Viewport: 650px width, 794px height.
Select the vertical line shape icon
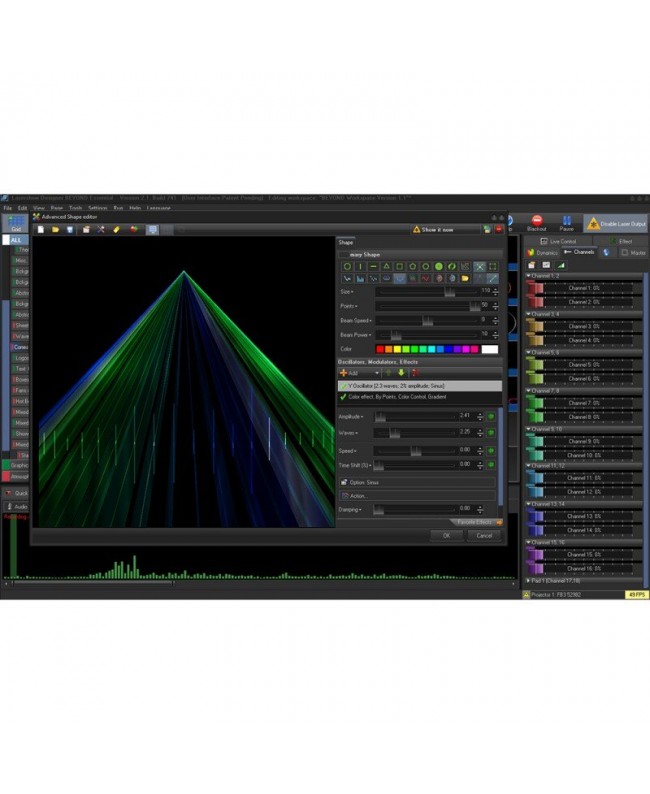(360, 266)
